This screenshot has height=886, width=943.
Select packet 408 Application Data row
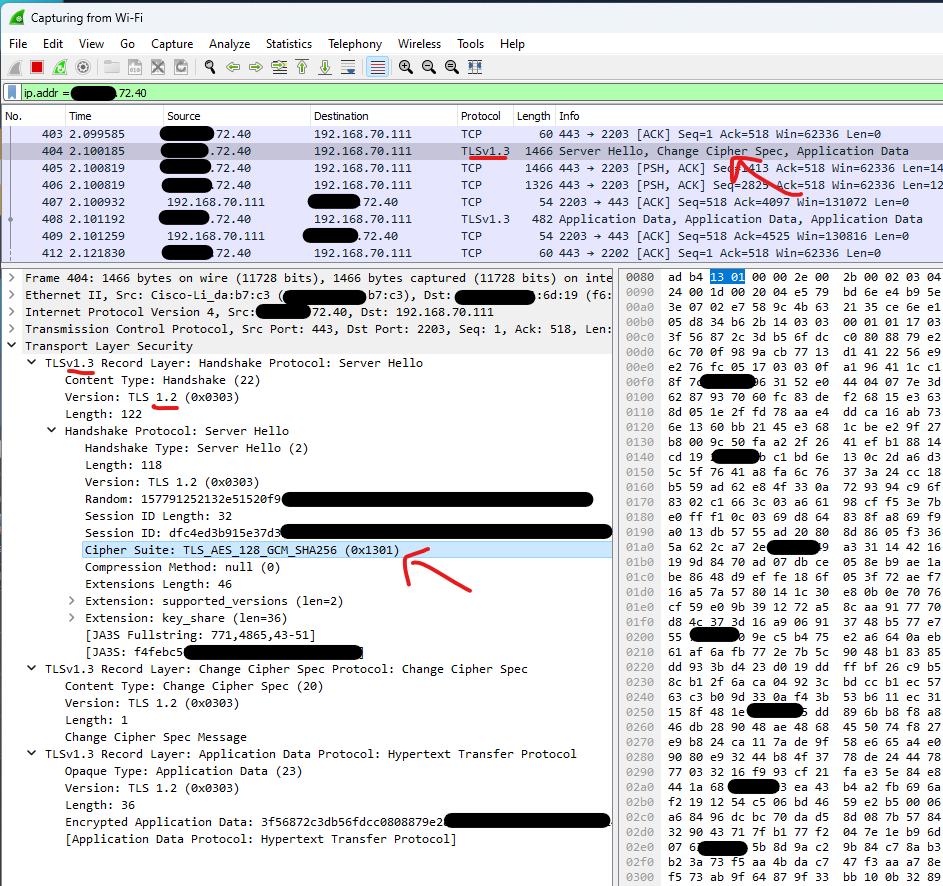point(472,219)
